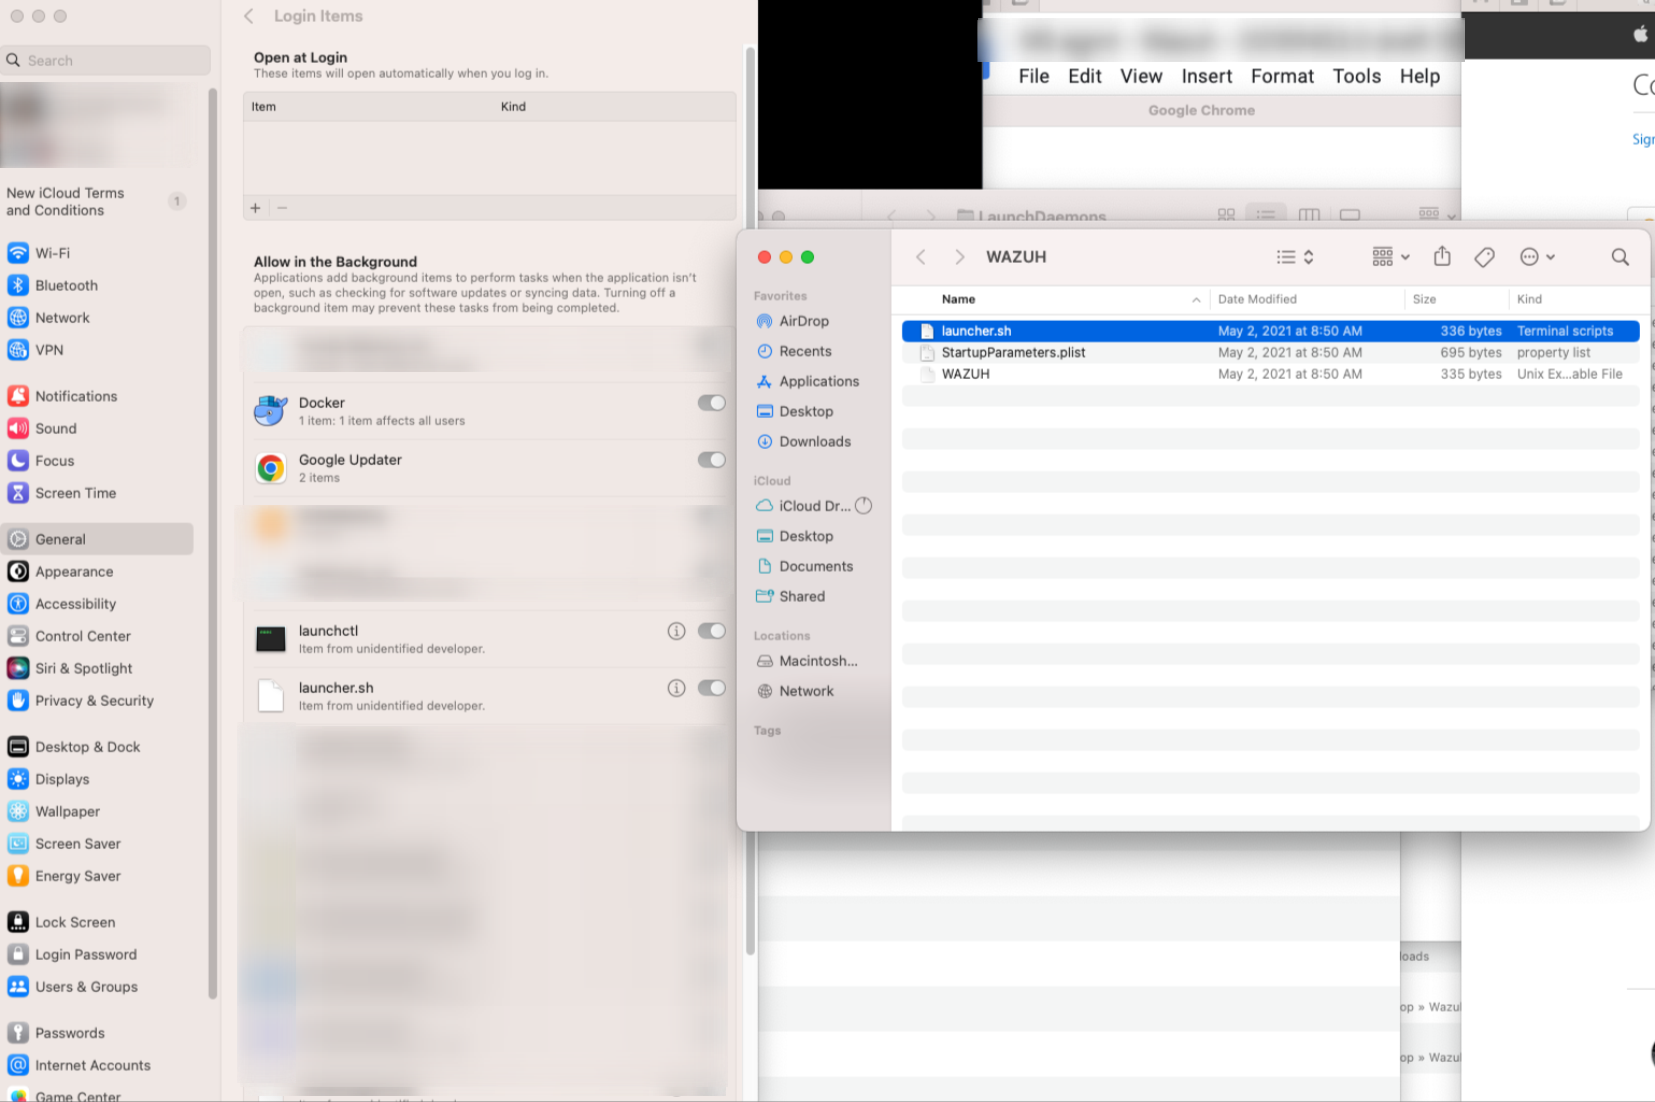Viewport: 1655px width, 1102px height.
Task: Open the Tools menu
Action: pyautogui.click(x=1356, y=76)
